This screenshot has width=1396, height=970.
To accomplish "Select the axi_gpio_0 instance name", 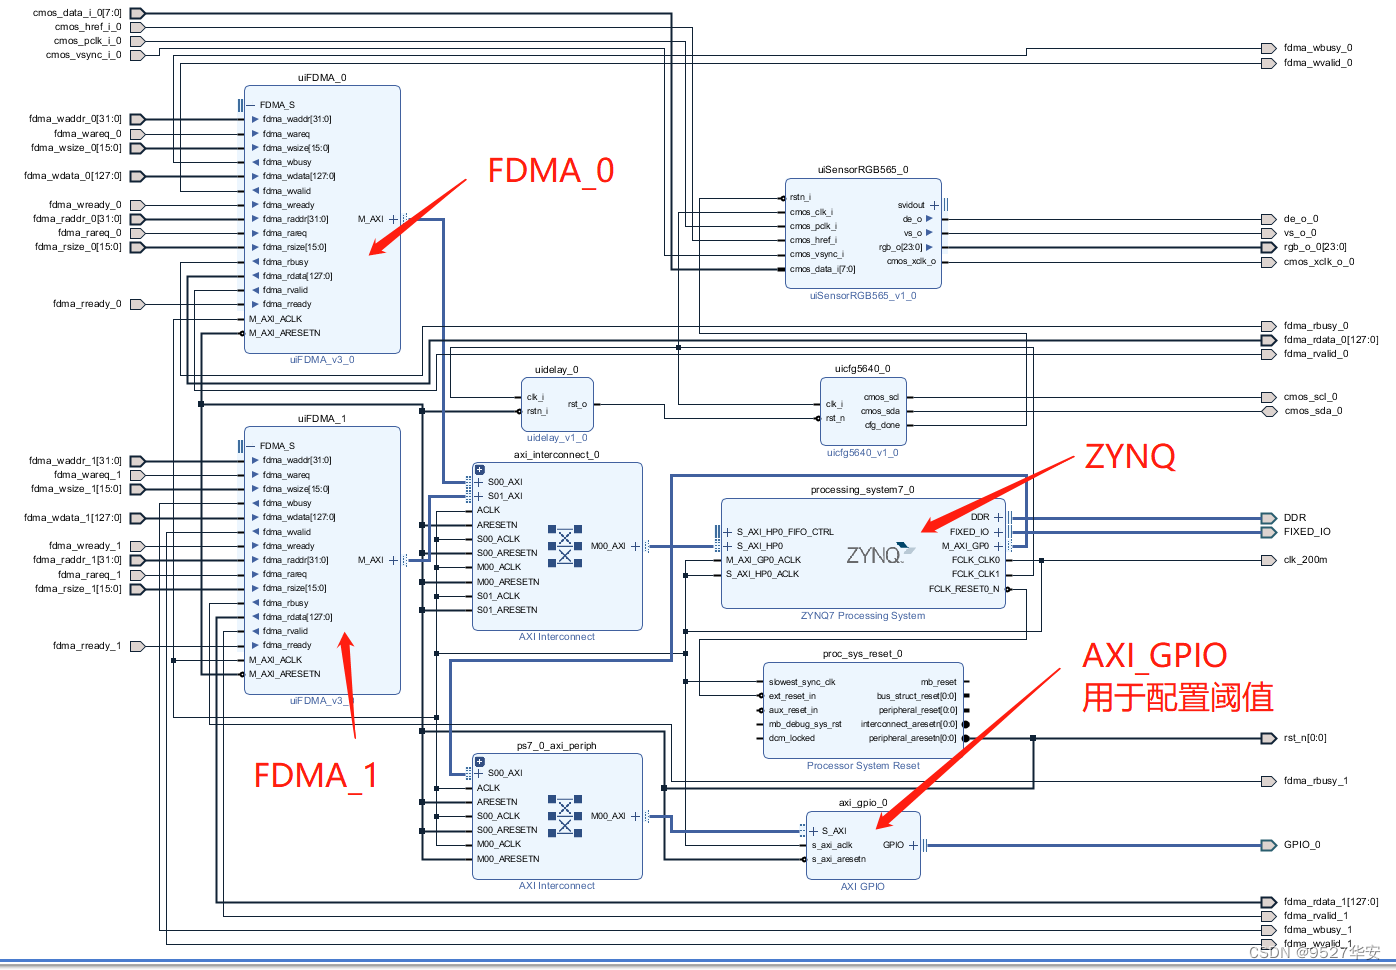I will click(863, 803).
